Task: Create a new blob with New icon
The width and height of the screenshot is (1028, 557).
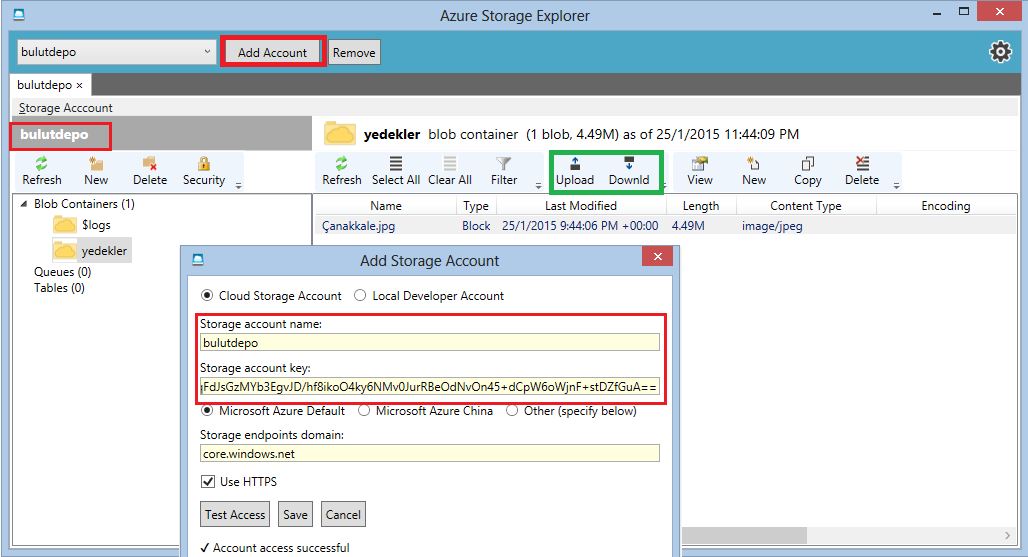Action: point(754,171)
